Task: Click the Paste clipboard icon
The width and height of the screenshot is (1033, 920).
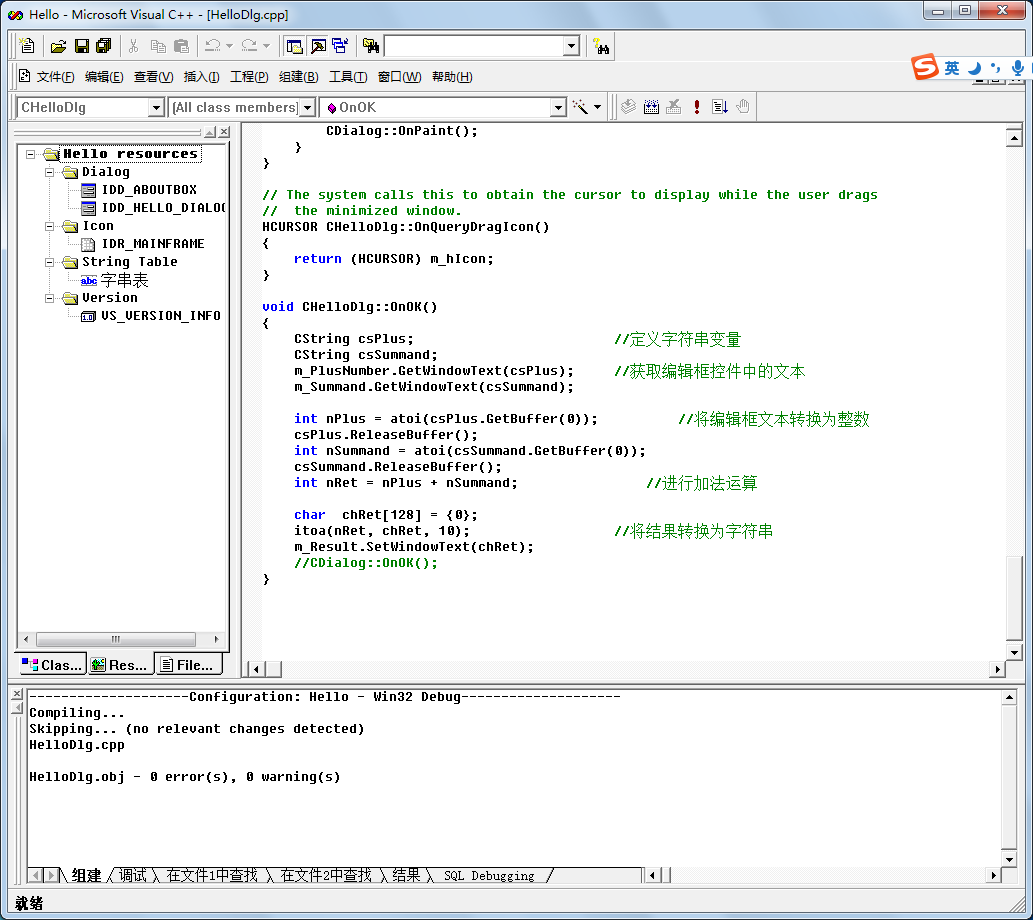Action: (x=181, y=46)
